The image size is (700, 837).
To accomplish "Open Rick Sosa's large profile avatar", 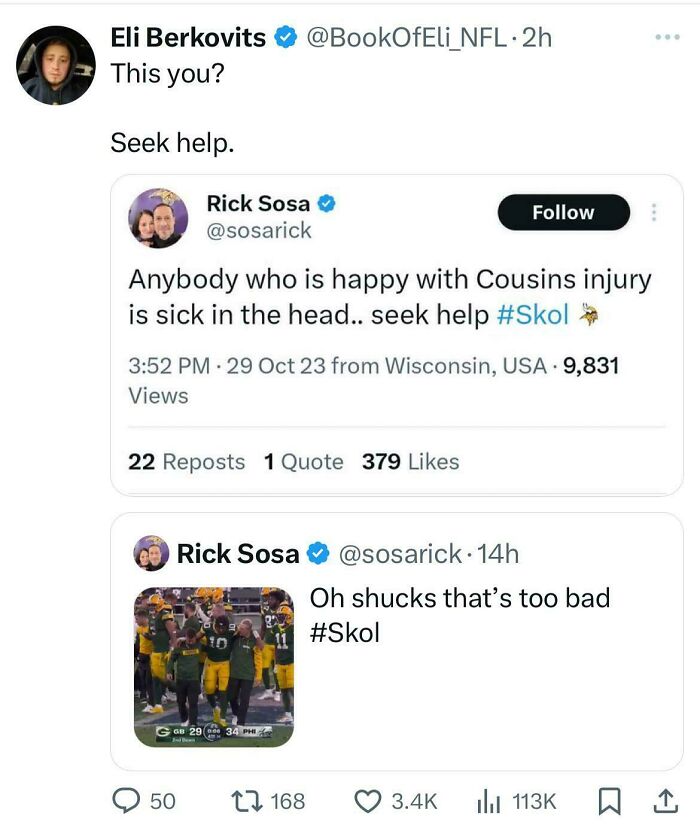I will 158,217.
